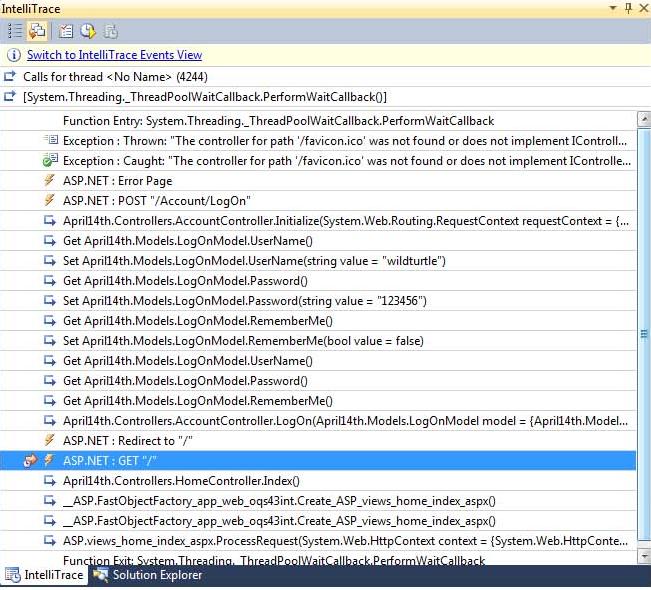Select the AccountController.LogOn call text

(x=345, y=421)
